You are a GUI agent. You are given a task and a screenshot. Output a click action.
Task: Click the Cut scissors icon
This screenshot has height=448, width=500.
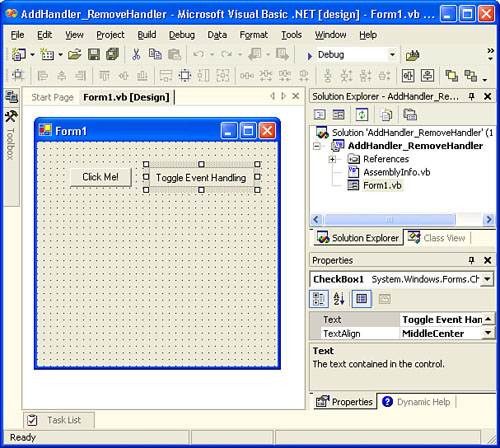coord(136,54)
